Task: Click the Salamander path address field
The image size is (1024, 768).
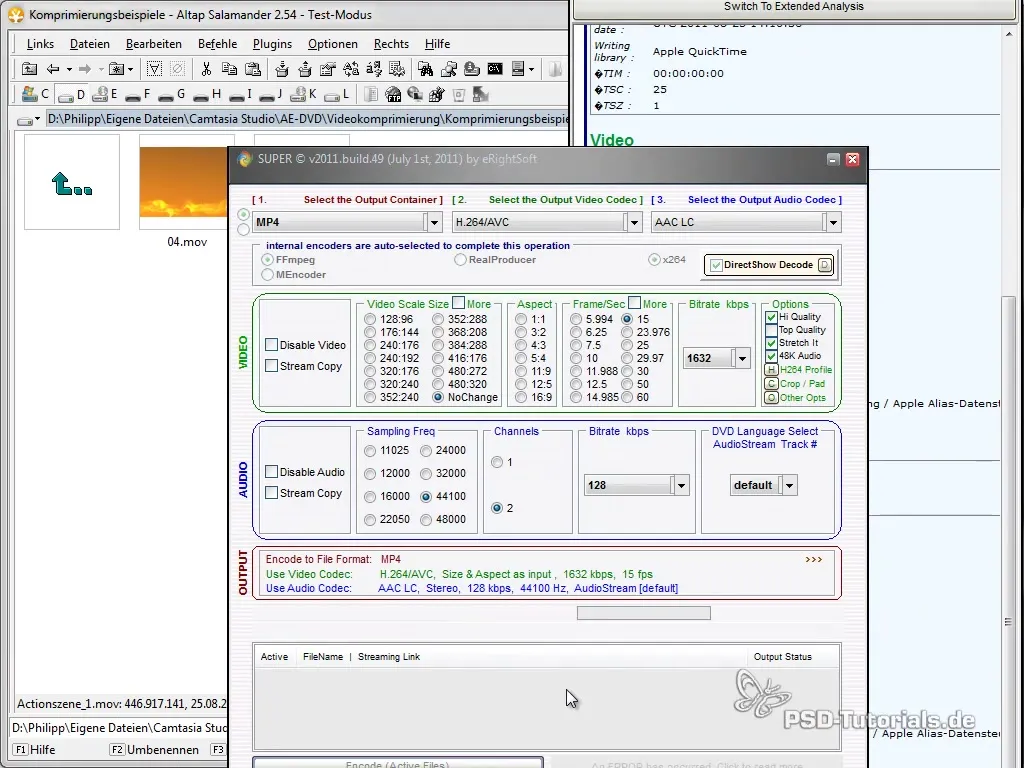Action: (x=307, y=120)
